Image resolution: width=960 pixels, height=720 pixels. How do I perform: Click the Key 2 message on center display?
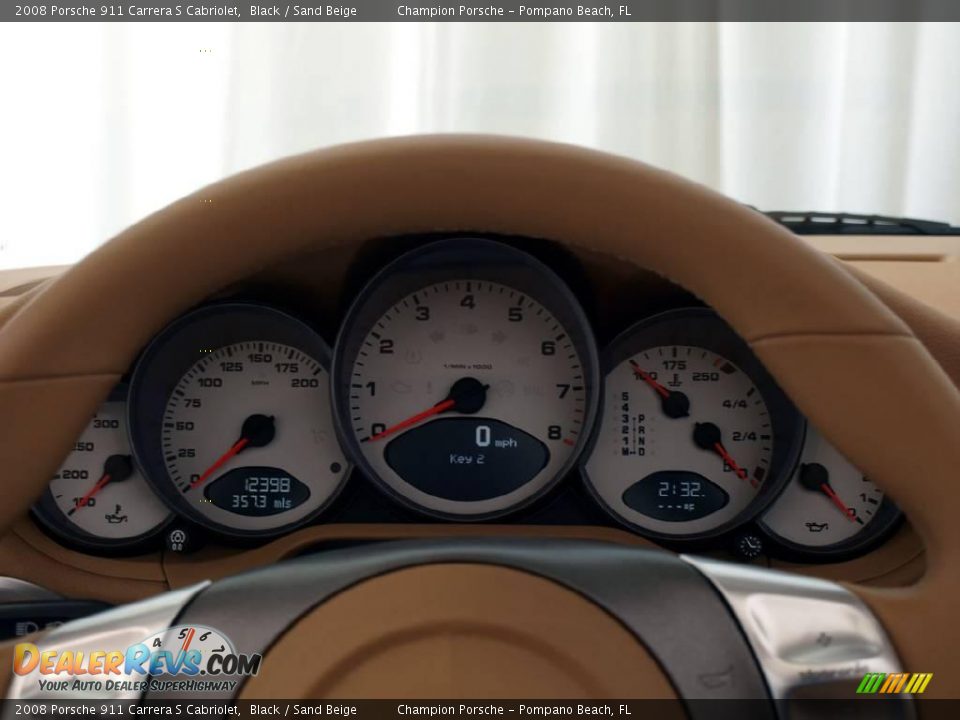click(467, 459)
